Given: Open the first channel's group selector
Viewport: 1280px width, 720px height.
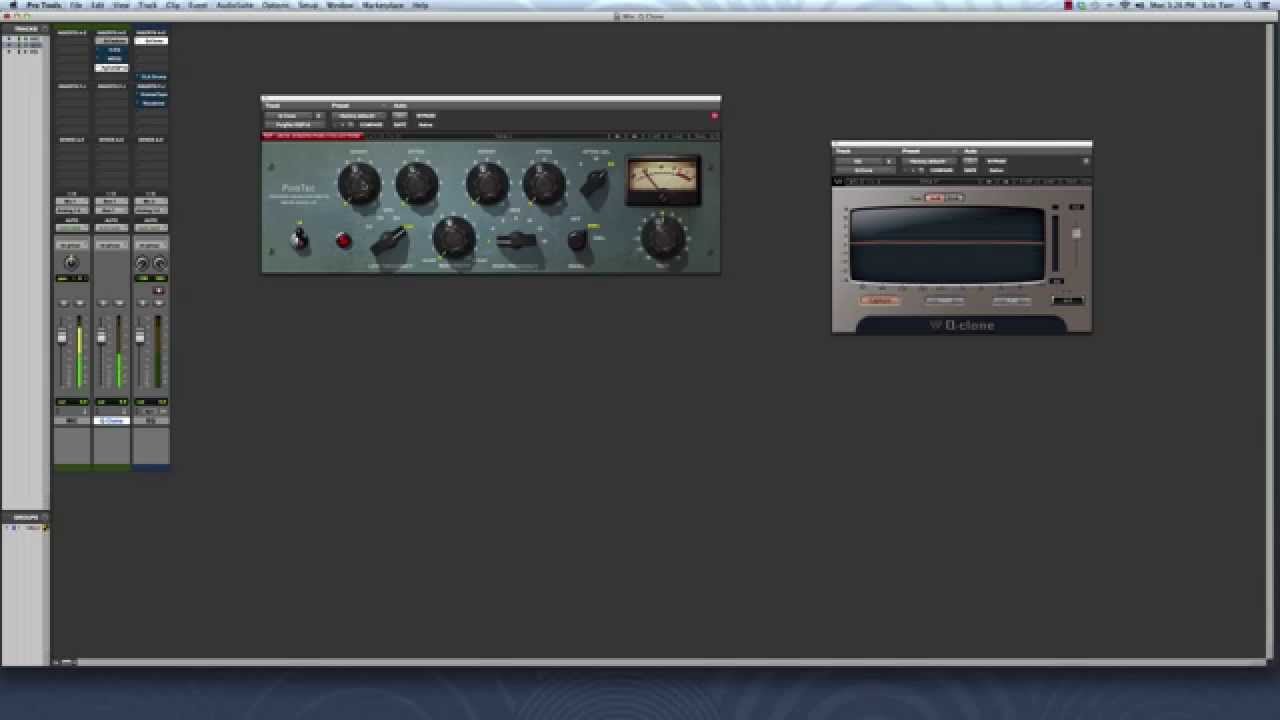Looking at the screenshot, I should tap(72, 245).
